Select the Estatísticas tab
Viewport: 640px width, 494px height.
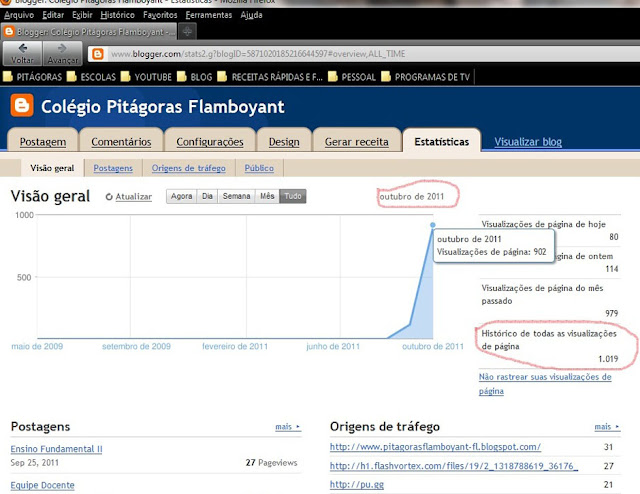[442, 142]
